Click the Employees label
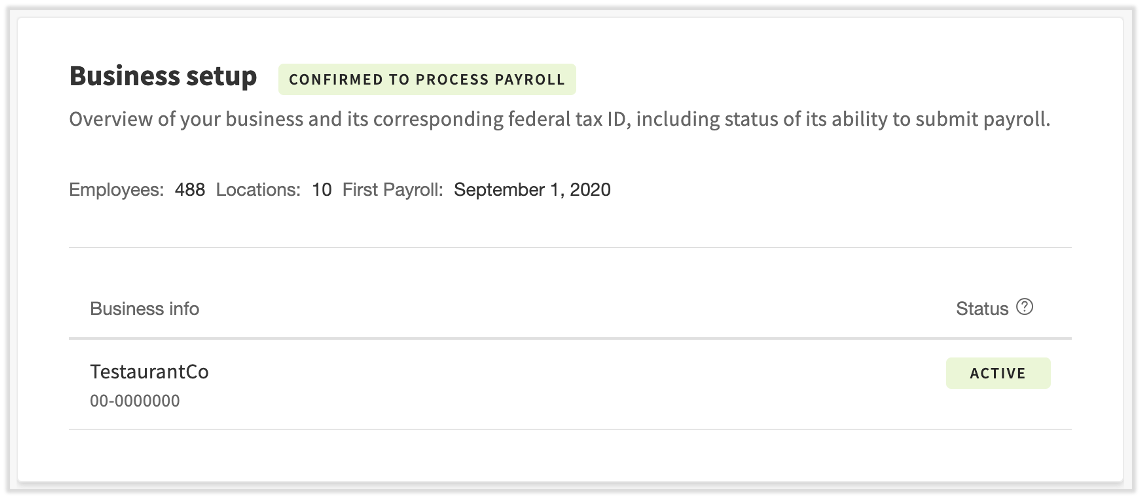Viewport: 1142px width, 502px height. (116, 190)
